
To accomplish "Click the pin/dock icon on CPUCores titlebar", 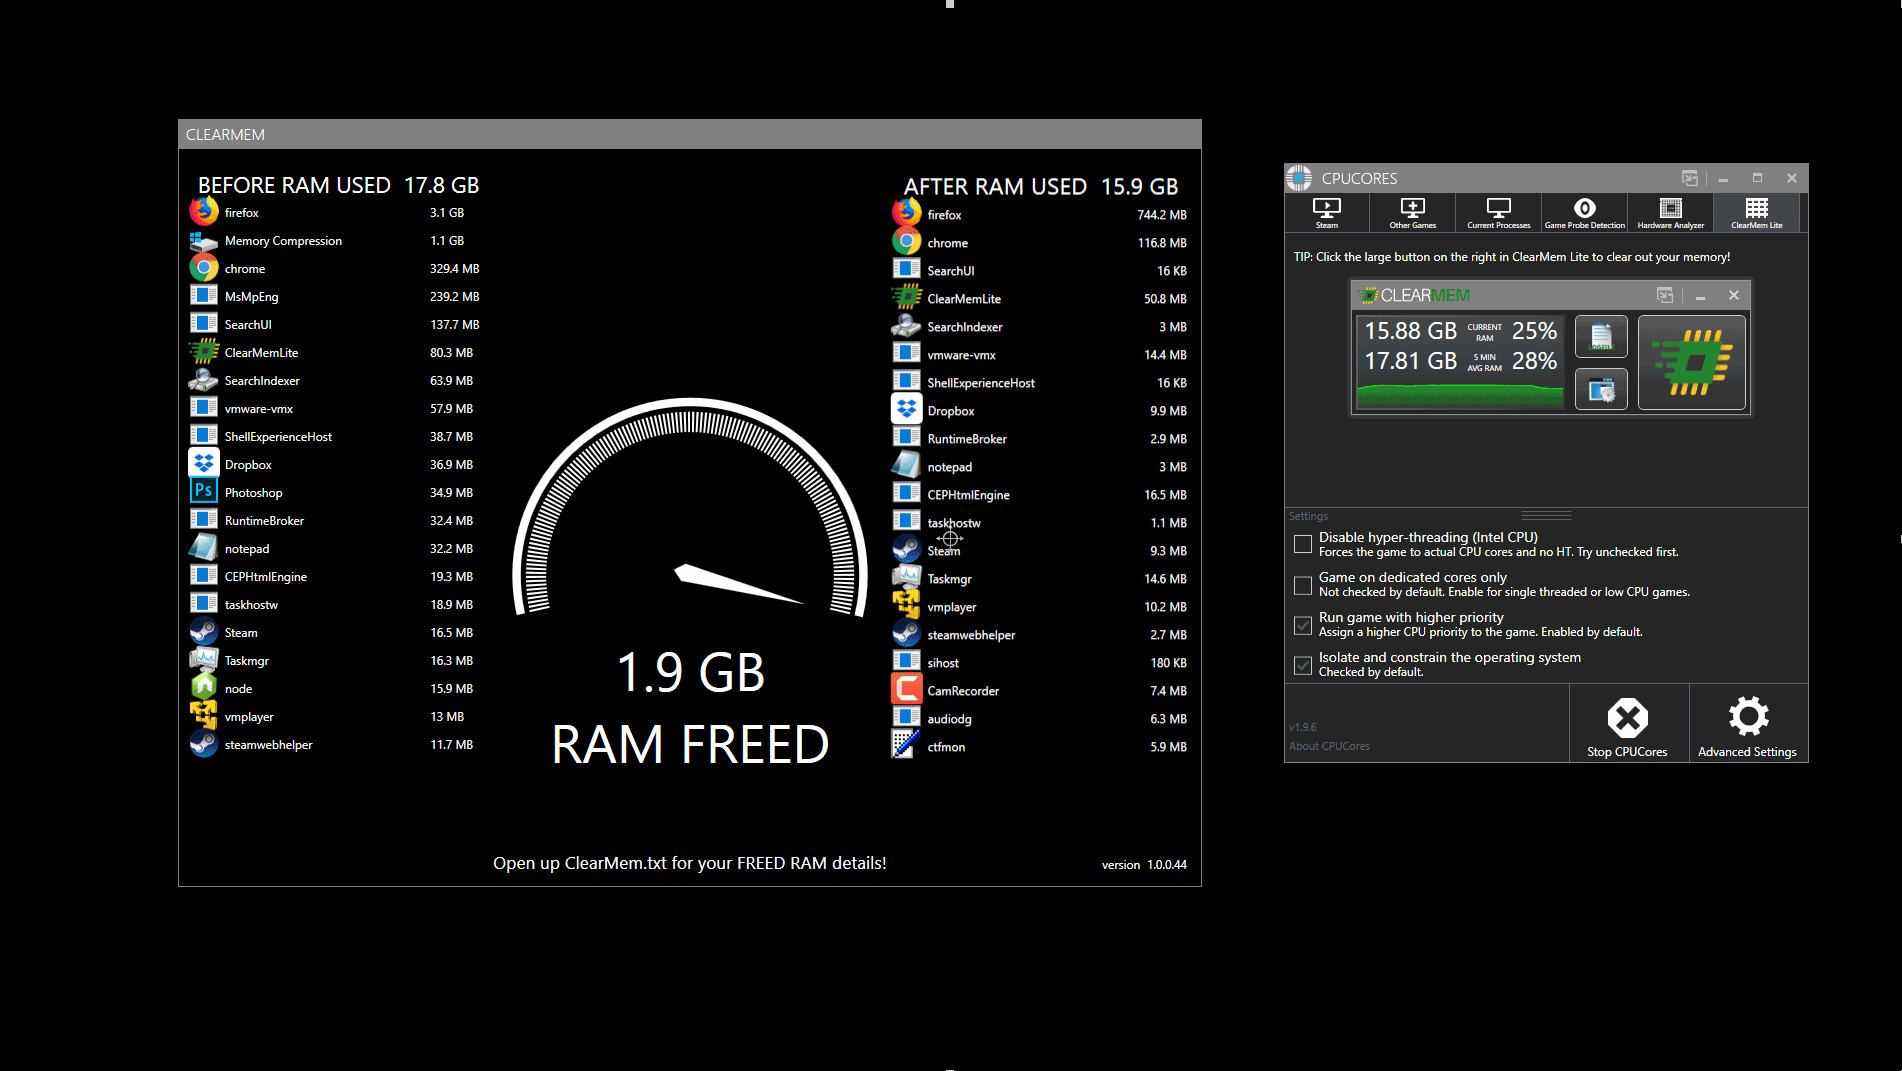I will [x=1691, y=177].
